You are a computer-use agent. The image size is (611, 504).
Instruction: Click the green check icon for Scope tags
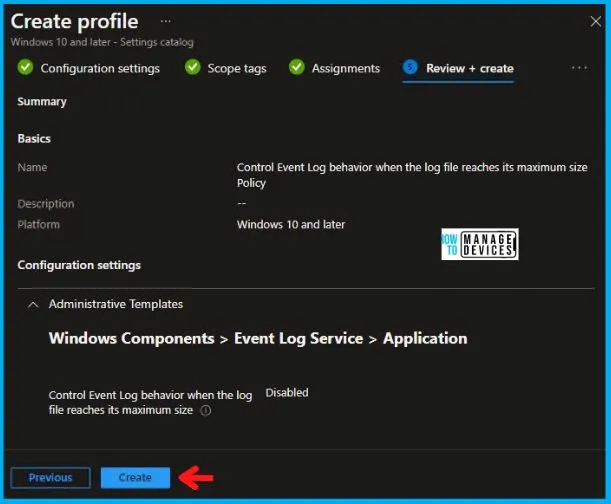coord(192,67)
